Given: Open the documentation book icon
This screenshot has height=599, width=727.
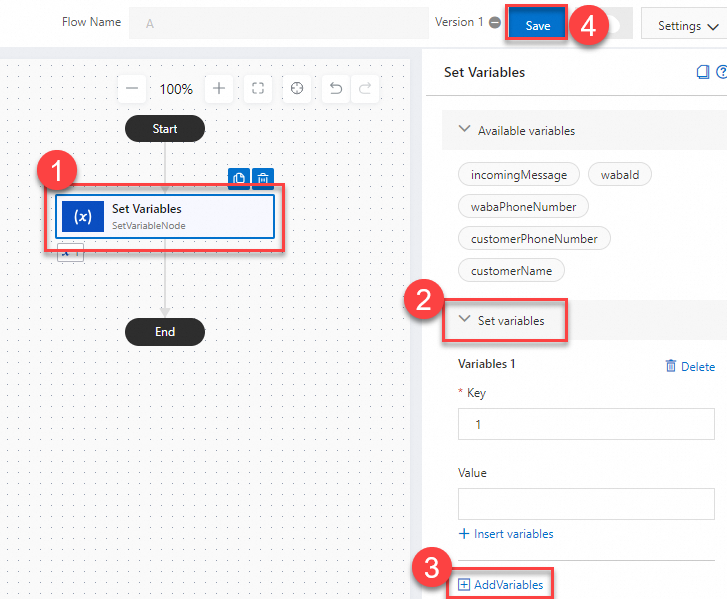Looking at the screenshot, I should 703,72.
